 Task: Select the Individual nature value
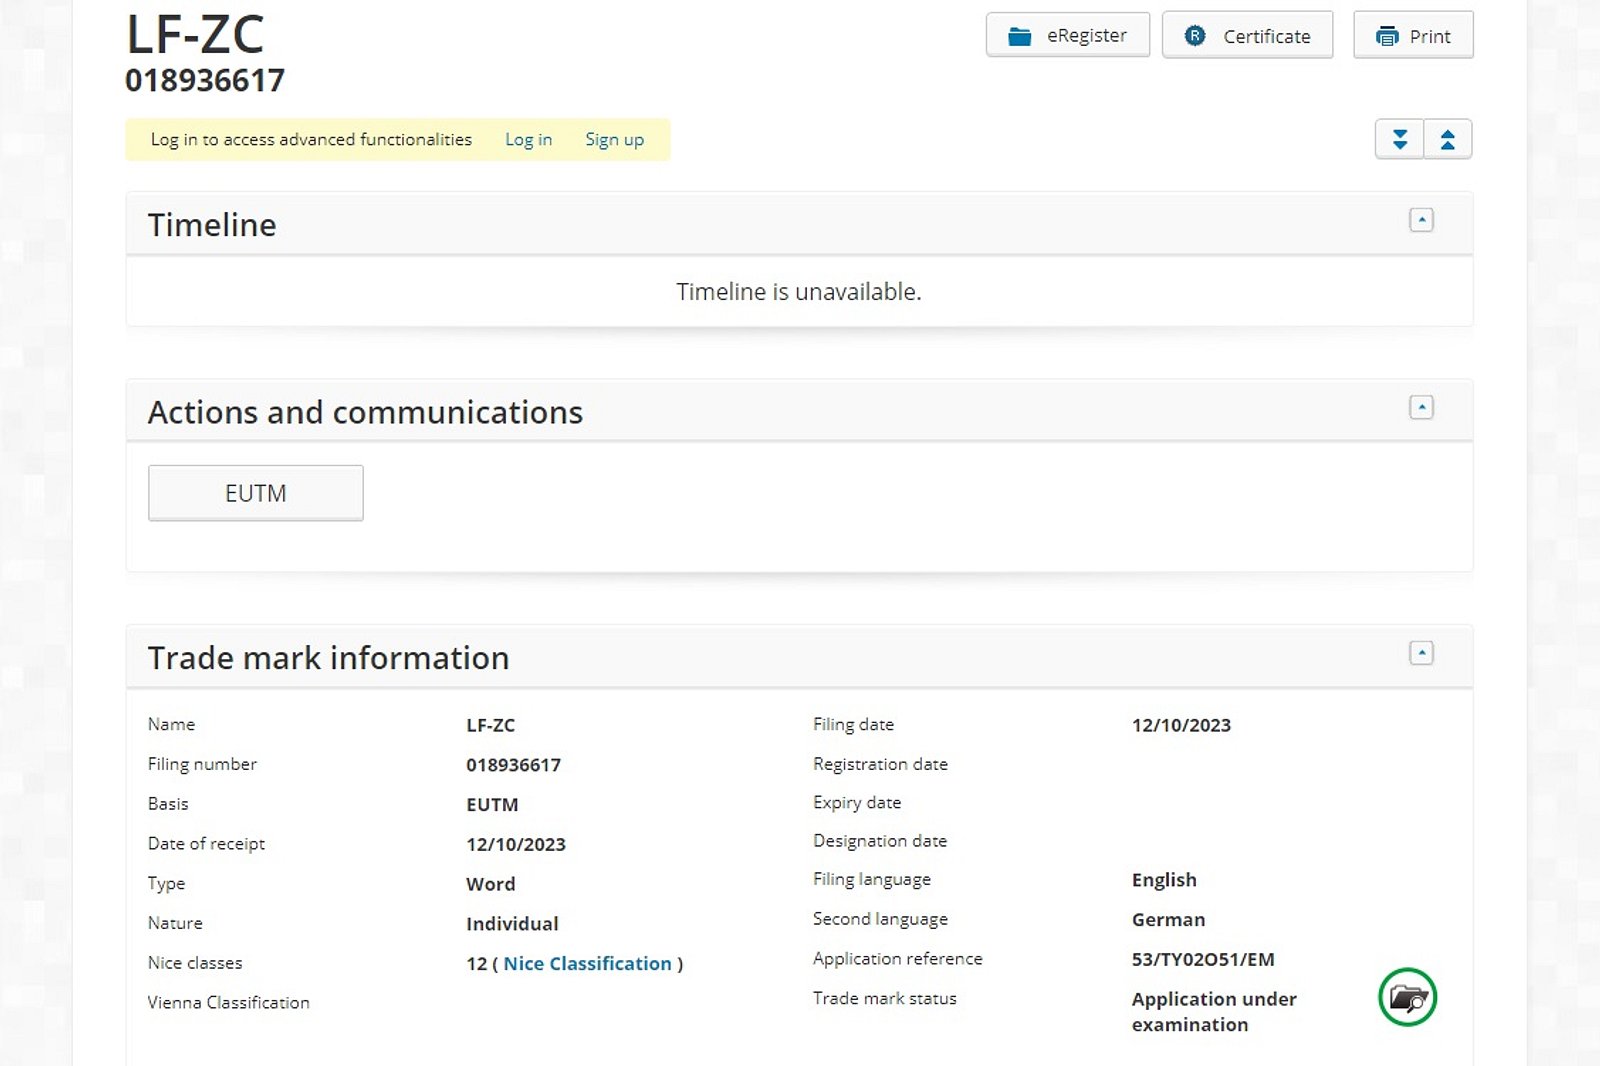512,924
